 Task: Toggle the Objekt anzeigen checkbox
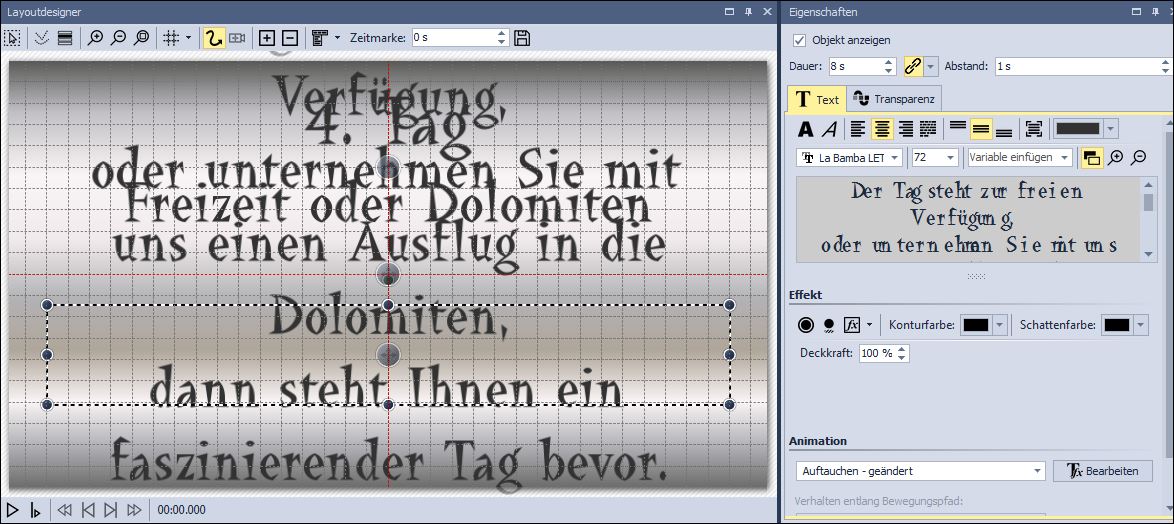pyautogui.click(x=799, y=40)
